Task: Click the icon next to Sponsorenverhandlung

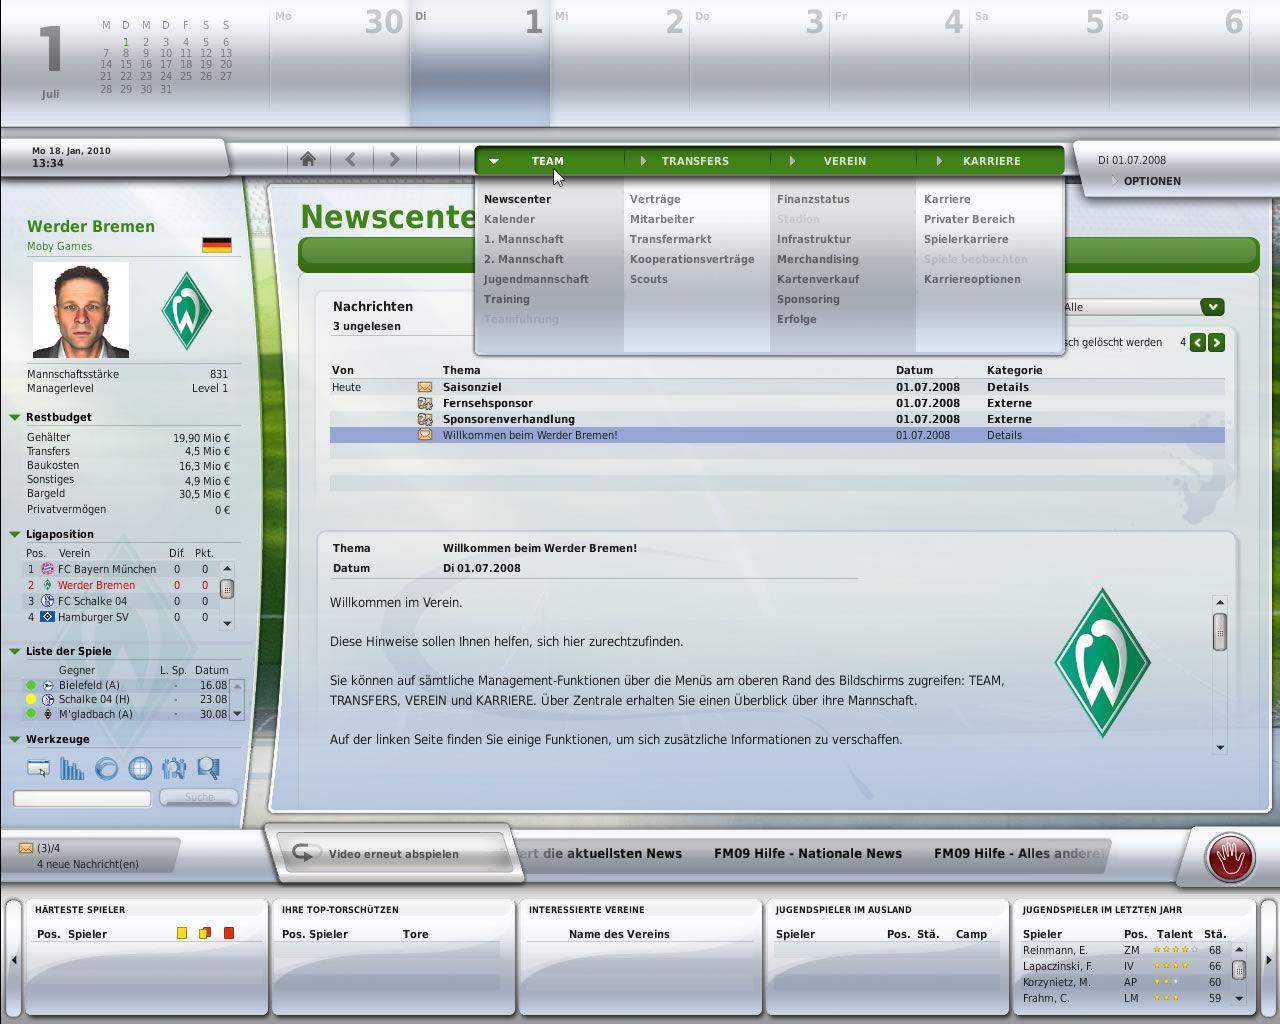Action: pos(425,419)
